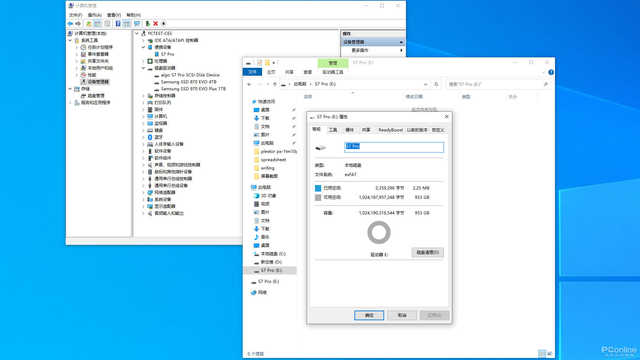
Task: Click the 音乐 music icon in navigation pane
Action: point(256,237)
